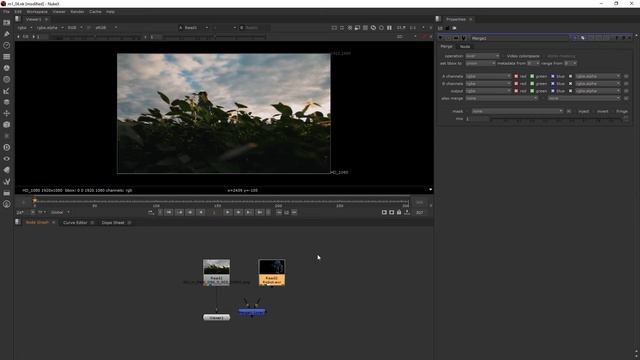Open the Draw nodes toolbar menu
640x360 pixels.
[7, 34]
